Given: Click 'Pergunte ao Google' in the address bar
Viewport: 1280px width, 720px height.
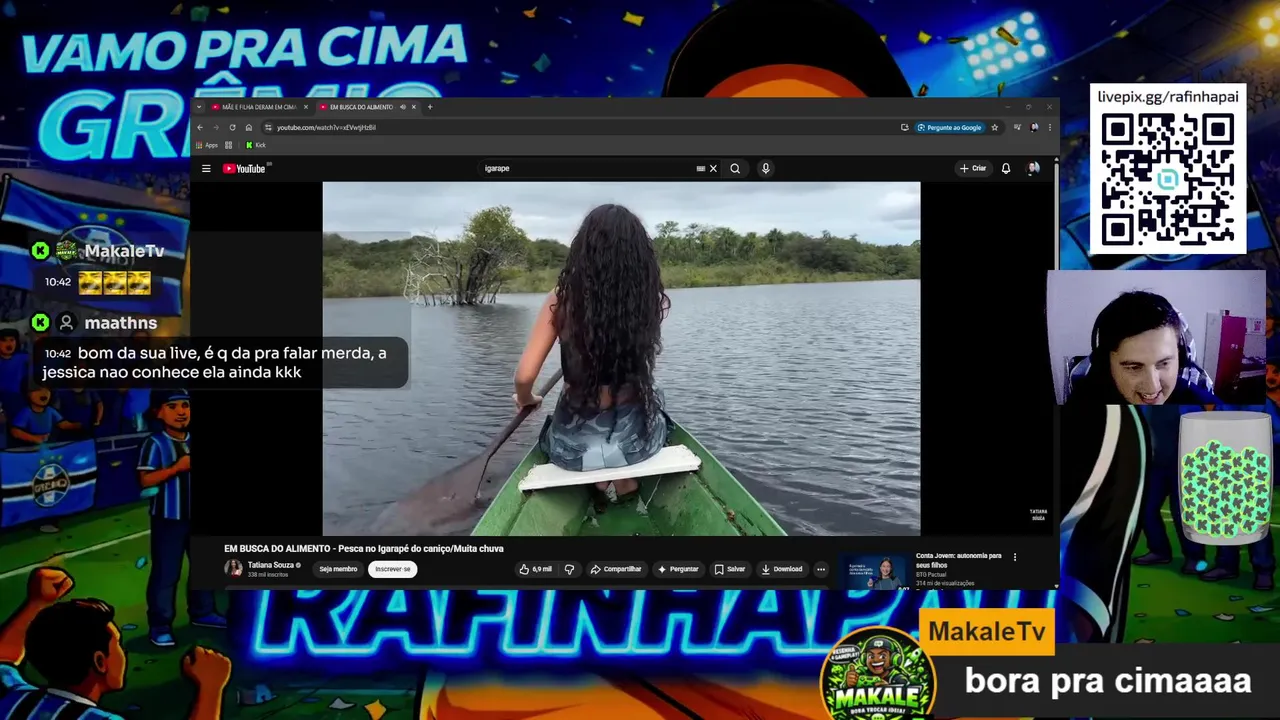Looking at the screenshot, I should pyautogui.click(x=950, y=127).
